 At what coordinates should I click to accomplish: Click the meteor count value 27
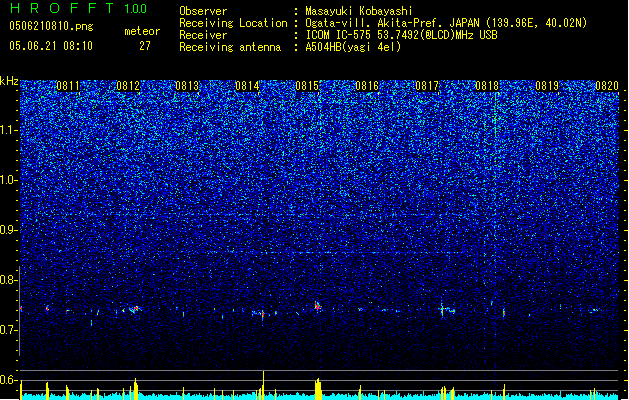pos(145,46)
